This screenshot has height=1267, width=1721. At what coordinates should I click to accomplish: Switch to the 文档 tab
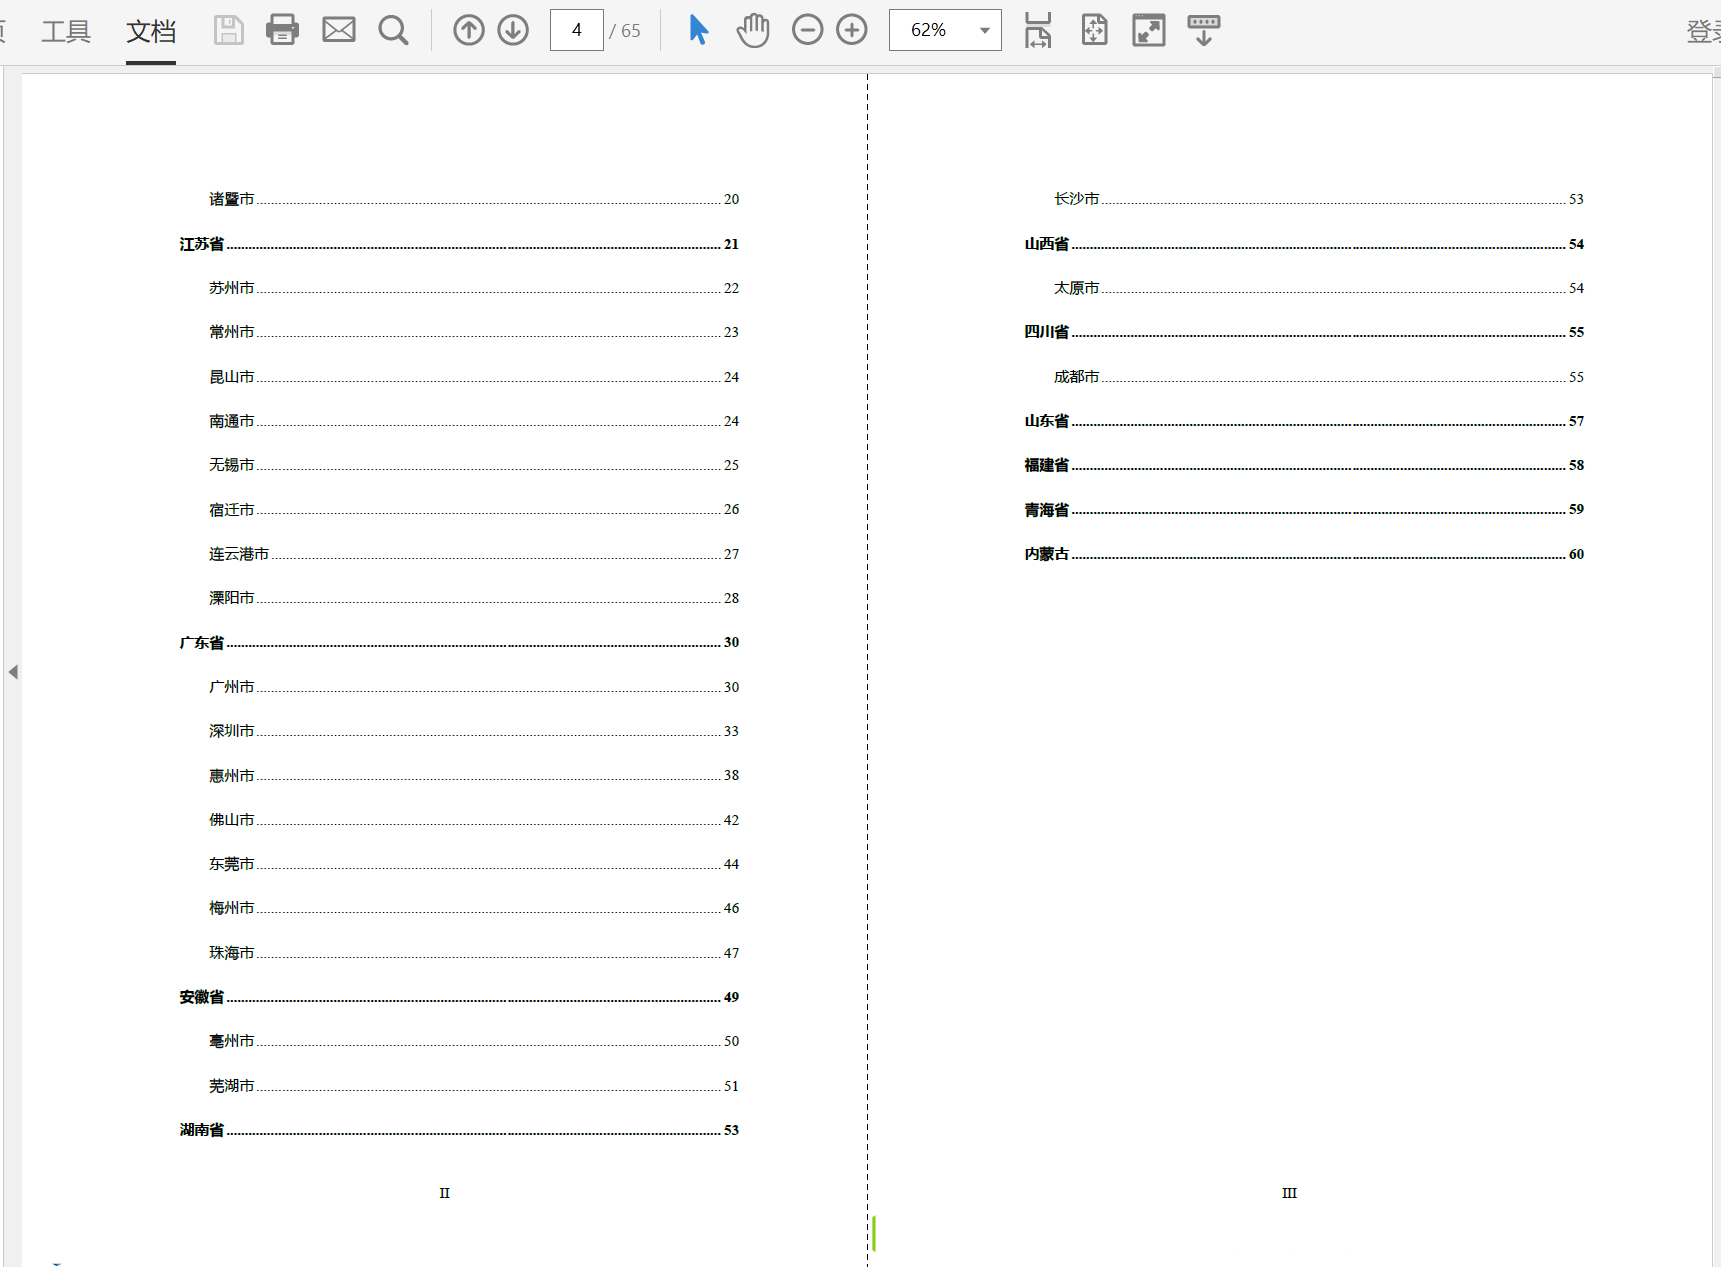point(151,31)
